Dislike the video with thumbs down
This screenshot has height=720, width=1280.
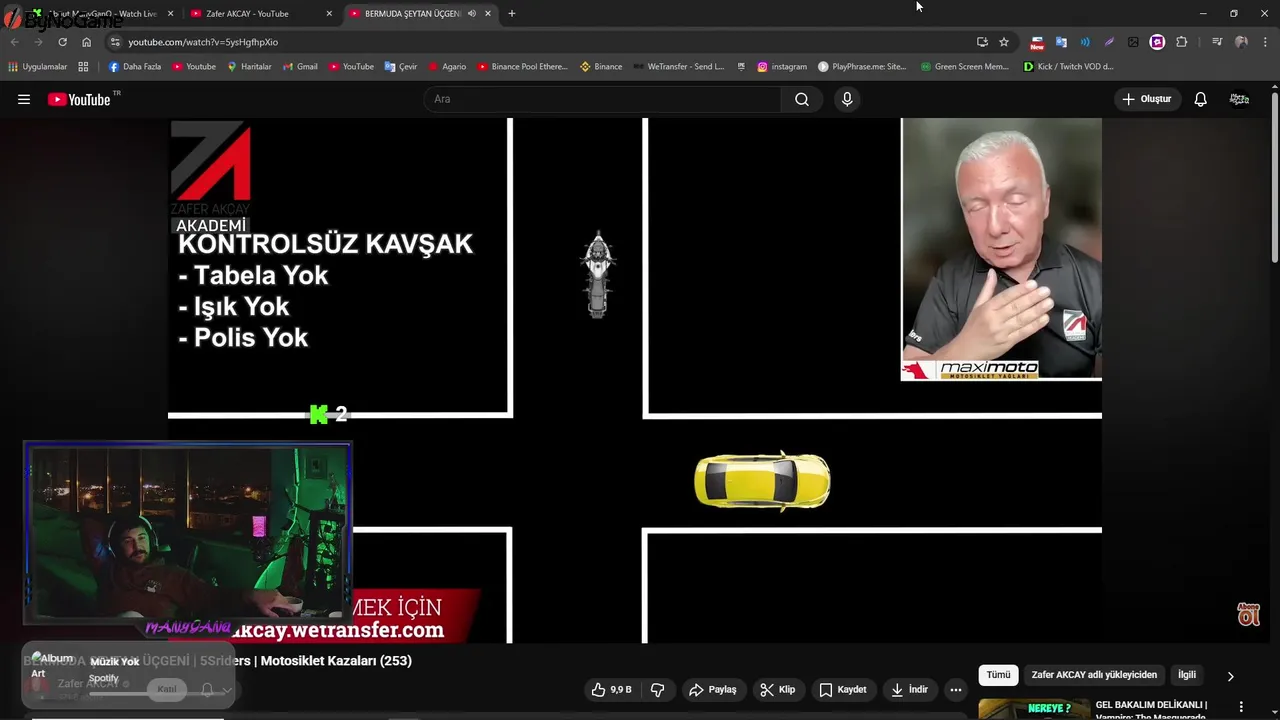(658, 690)
